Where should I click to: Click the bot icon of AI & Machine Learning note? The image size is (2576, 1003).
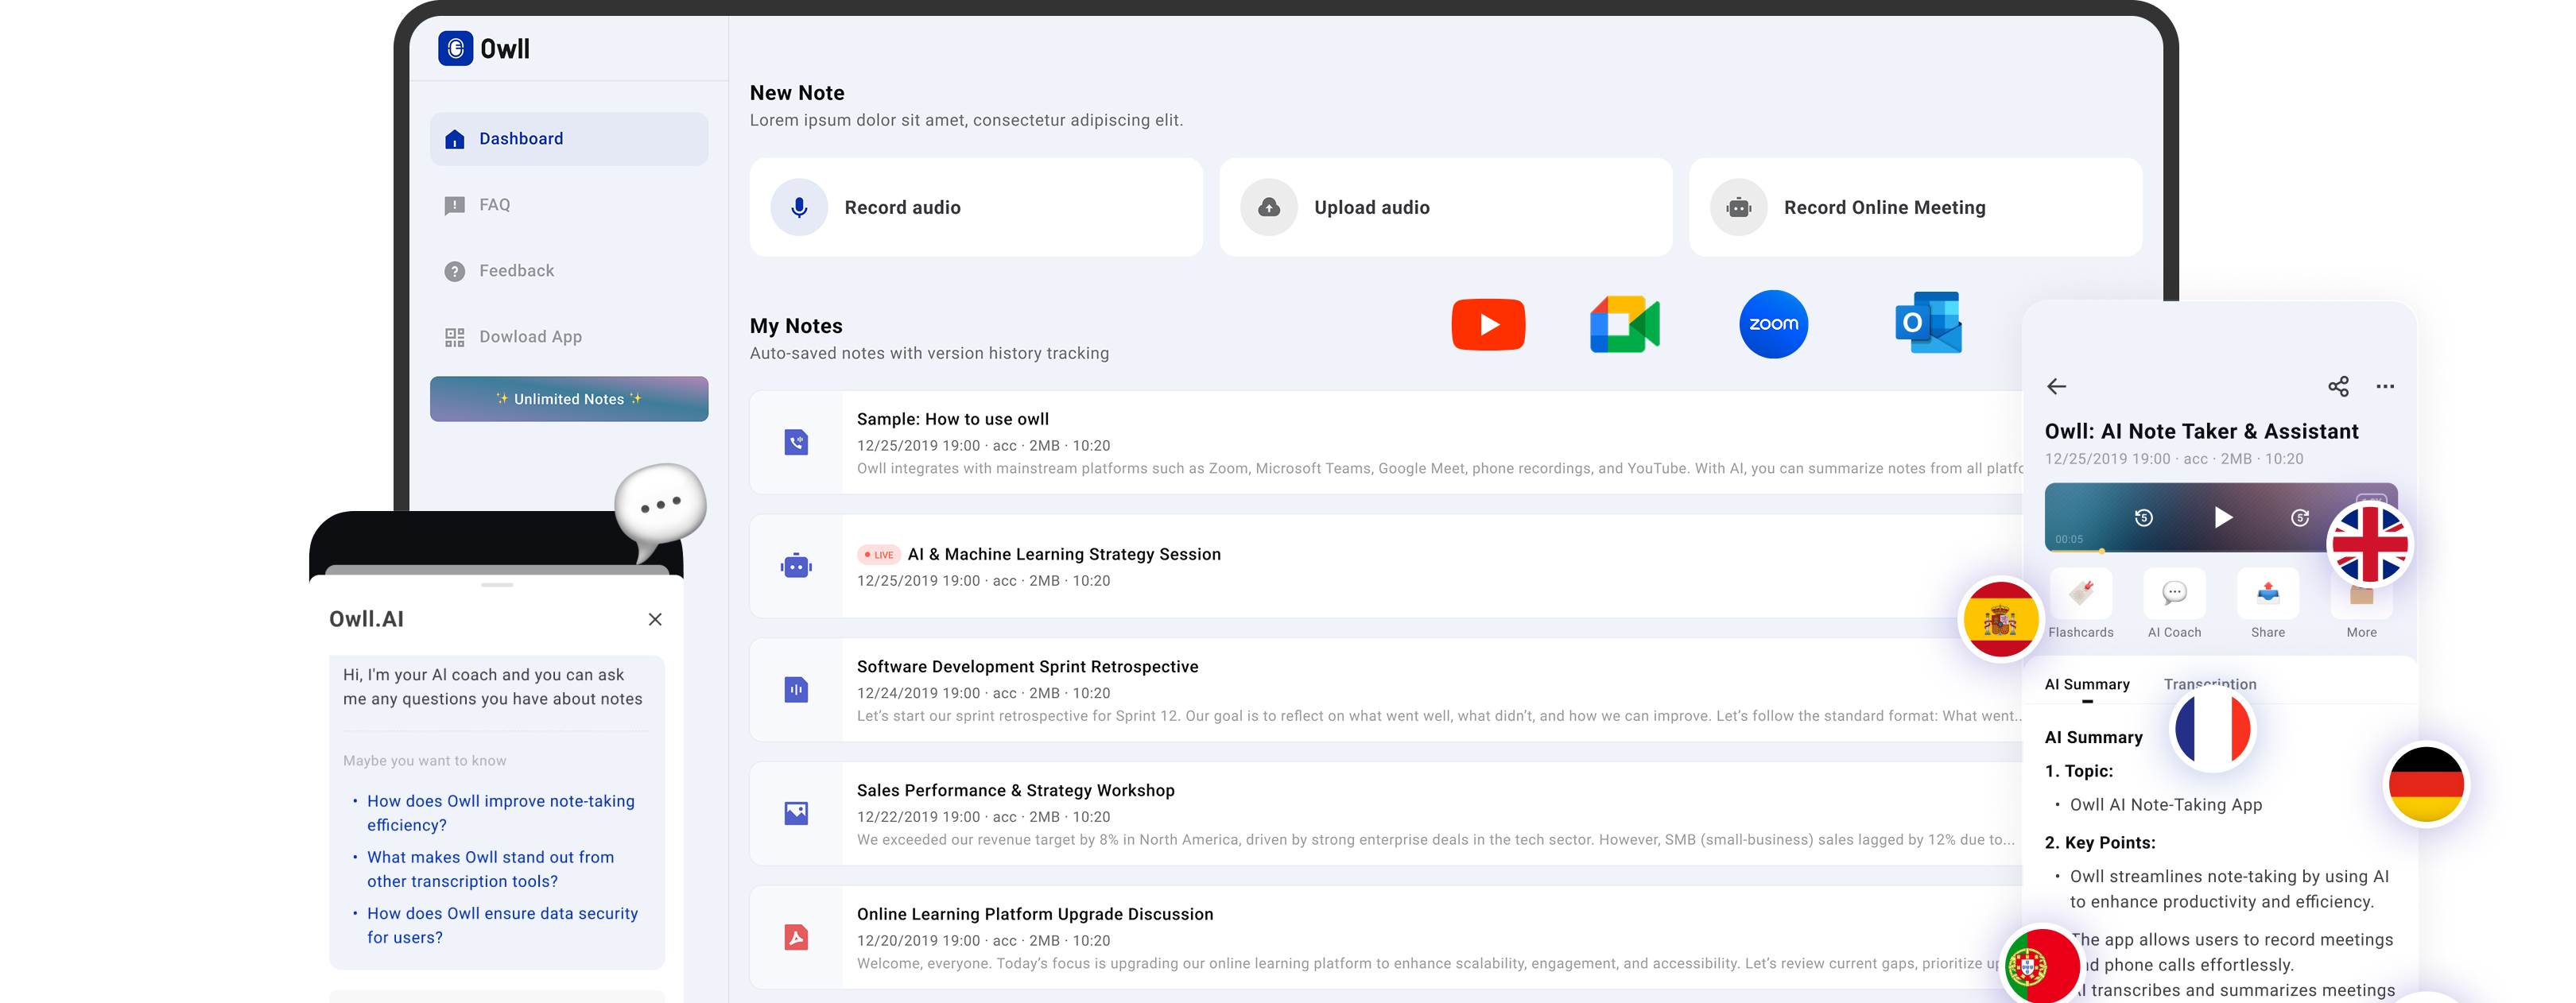coord(796,566)
